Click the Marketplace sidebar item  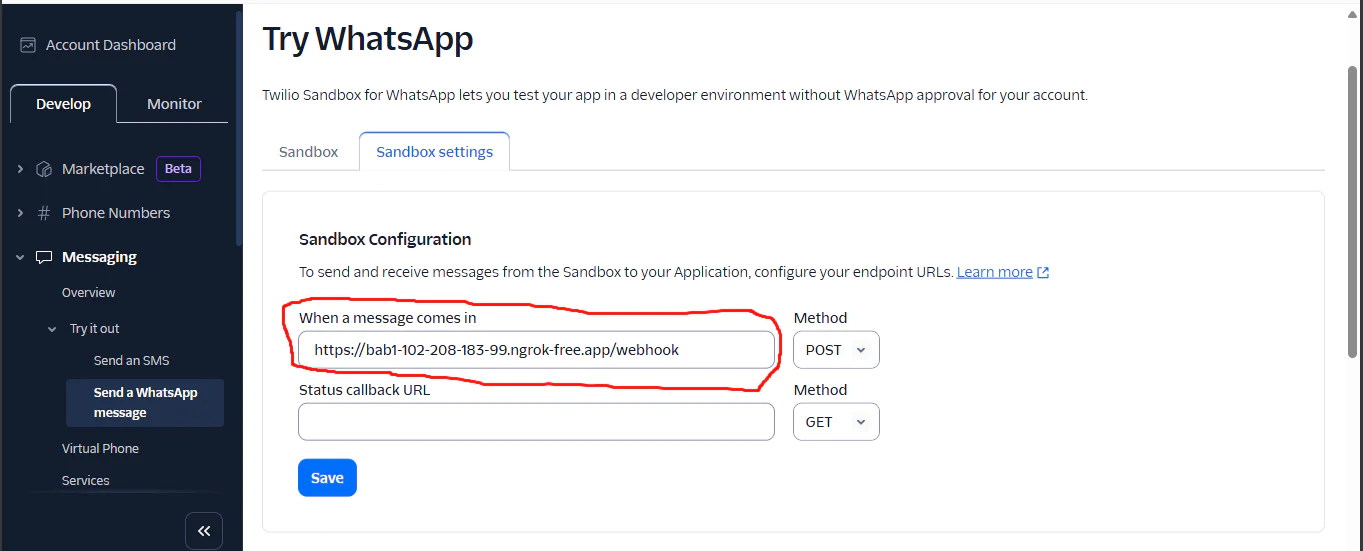pyautogui.click(x=103, y=169)
